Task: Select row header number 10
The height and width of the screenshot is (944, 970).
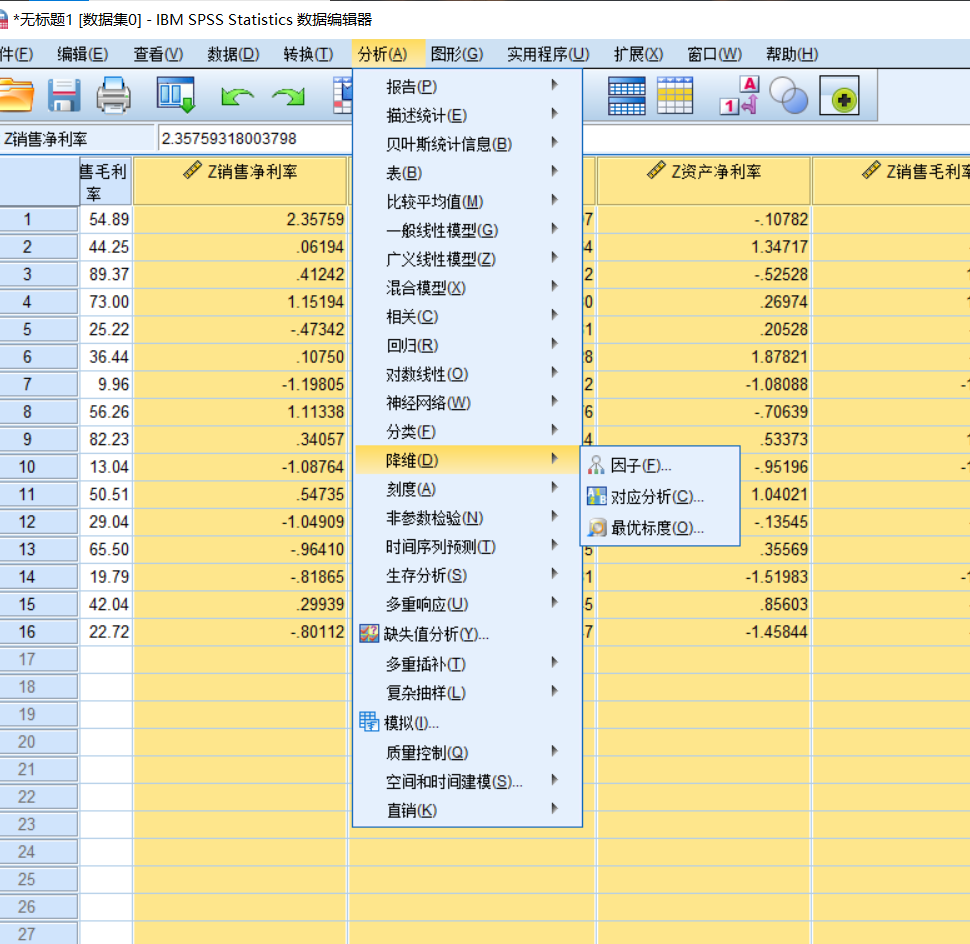Action: click(39, 466)
